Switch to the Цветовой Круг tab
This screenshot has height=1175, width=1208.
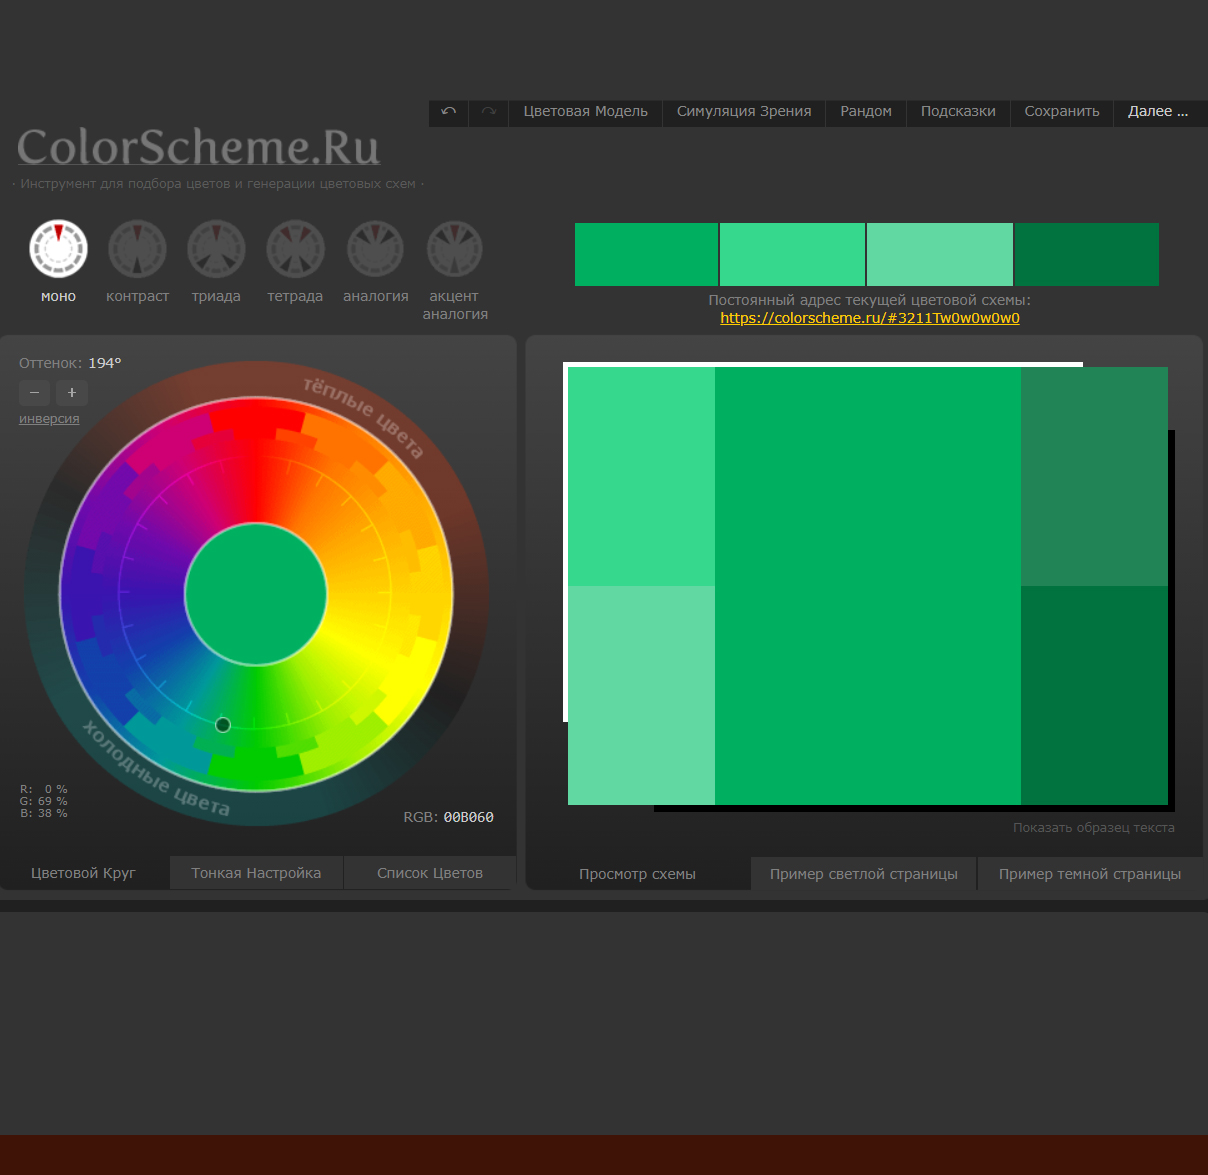coord(83,873)
